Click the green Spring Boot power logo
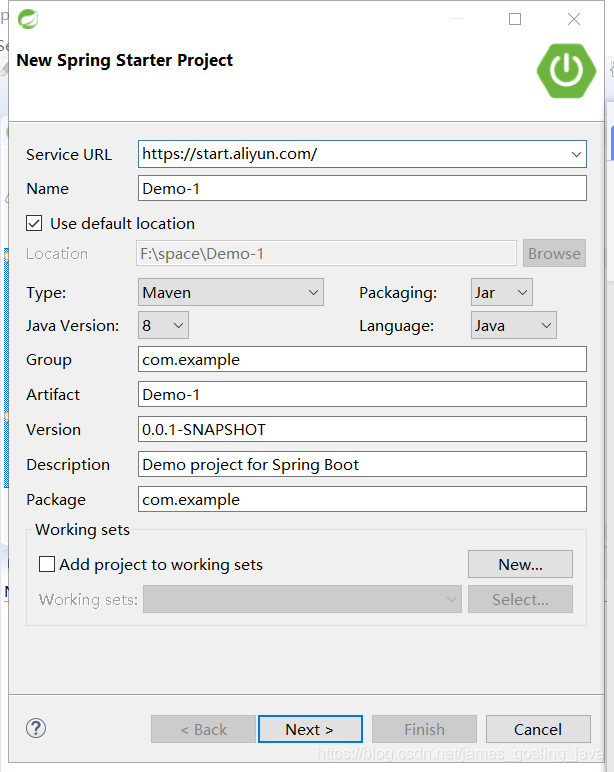 pyautogui.click(x=566, y=71)
